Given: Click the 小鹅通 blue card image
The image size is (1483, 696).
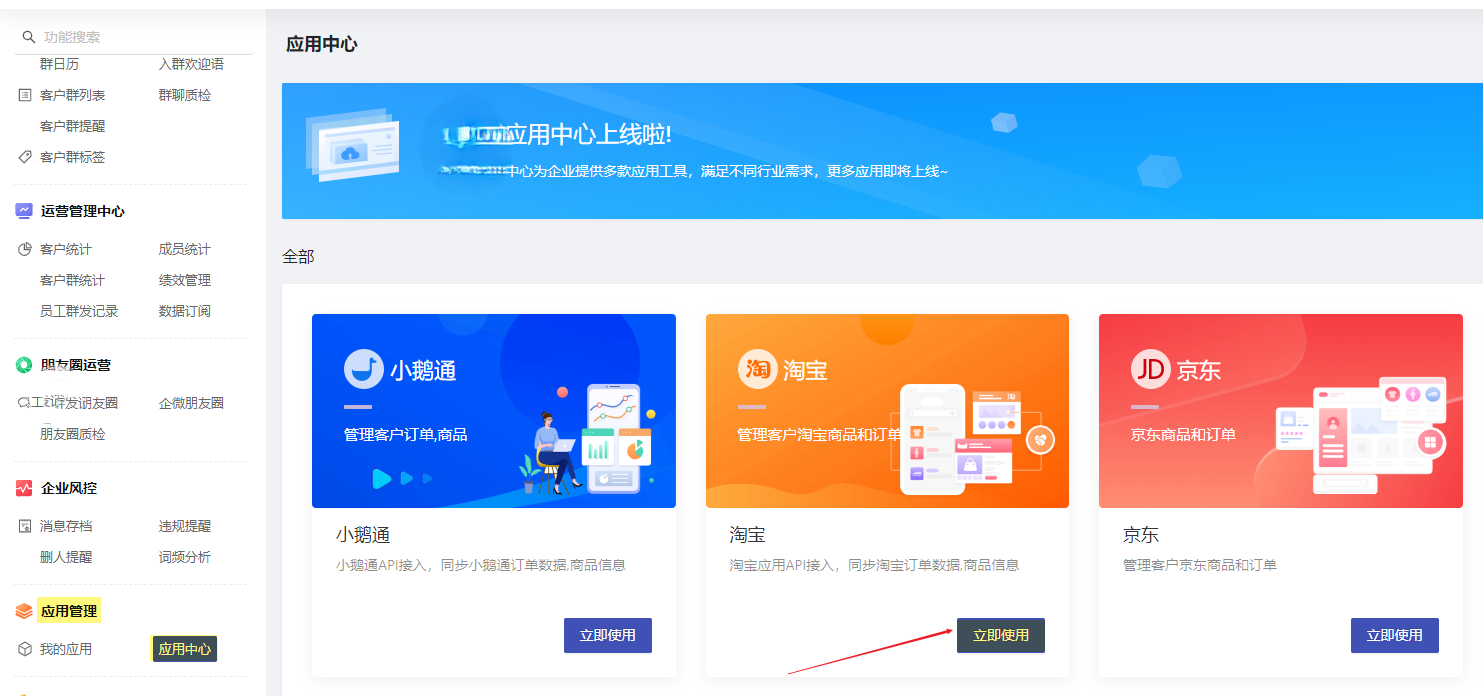Looking at the screenshot, I should pos(494,411).
